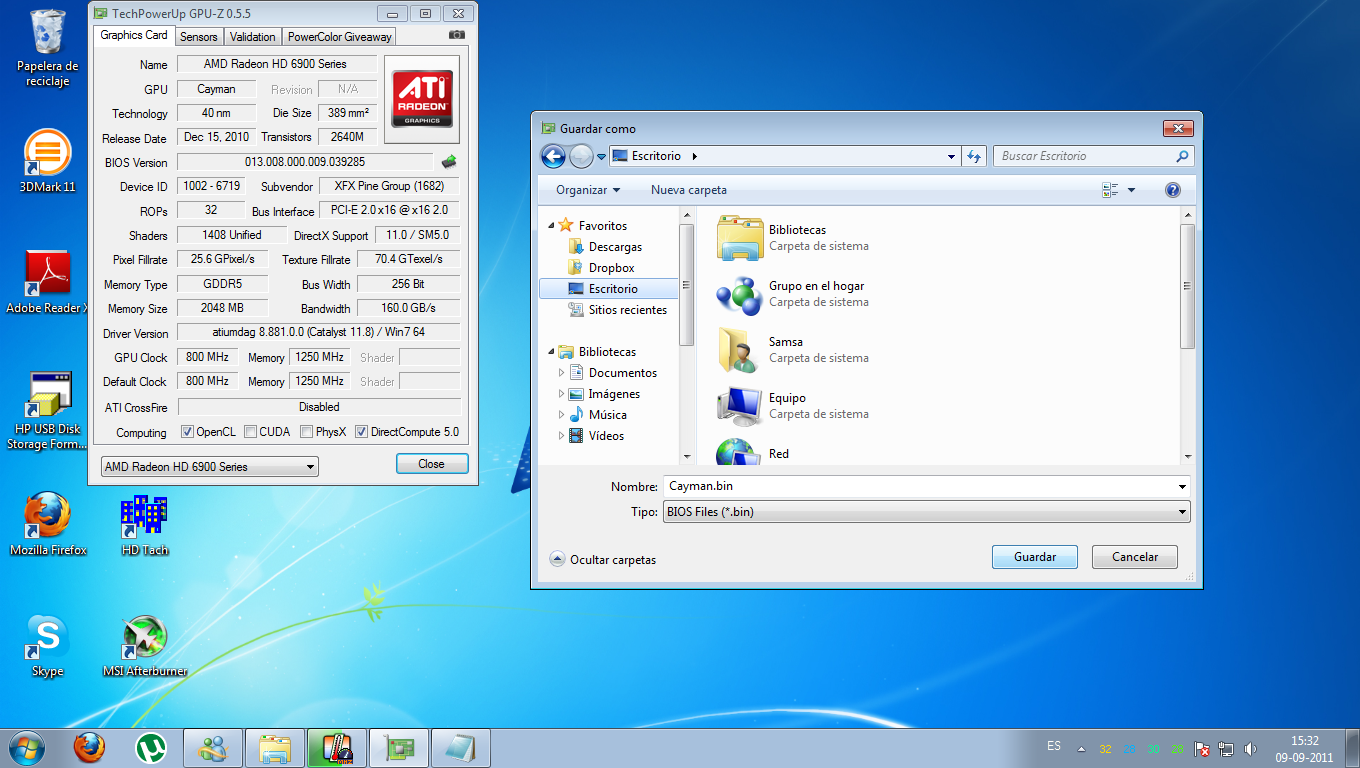This screenshot has height=768, width=1360.
Task: Click the ATI Radeon logo in GPU-Z
Action: (x=422, y=99)
